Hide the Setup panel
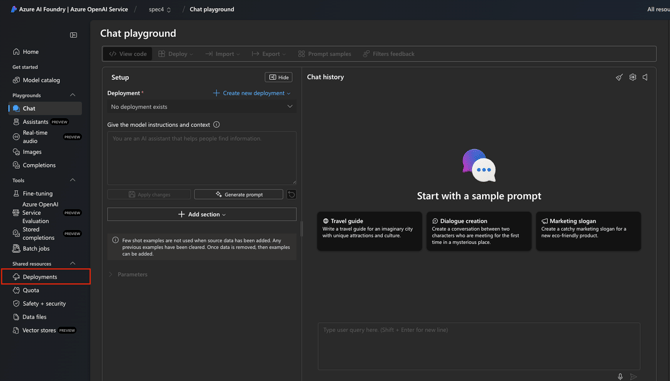 coord(279,77)
